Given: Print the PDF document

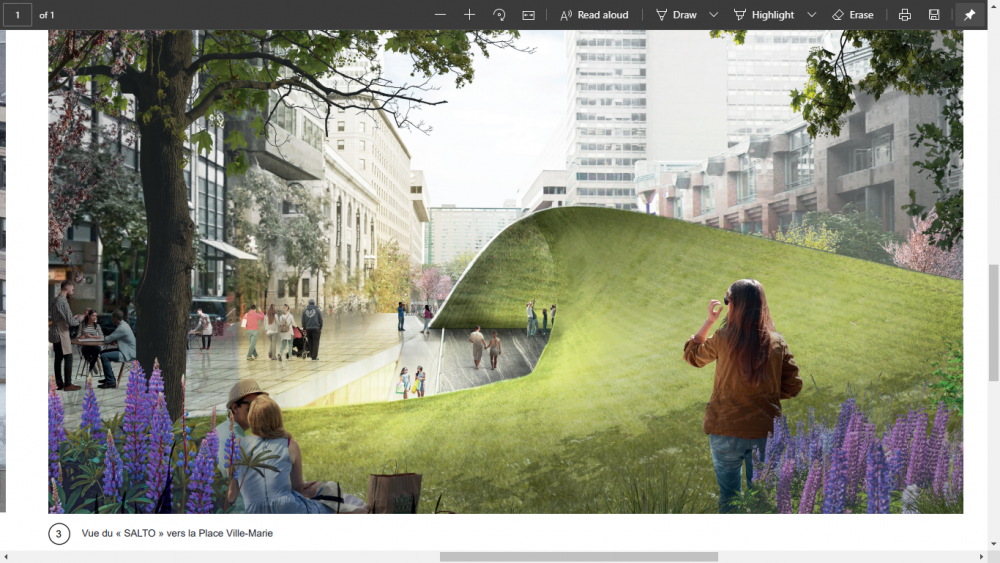Looking at the screenshot, I should 904,15.
